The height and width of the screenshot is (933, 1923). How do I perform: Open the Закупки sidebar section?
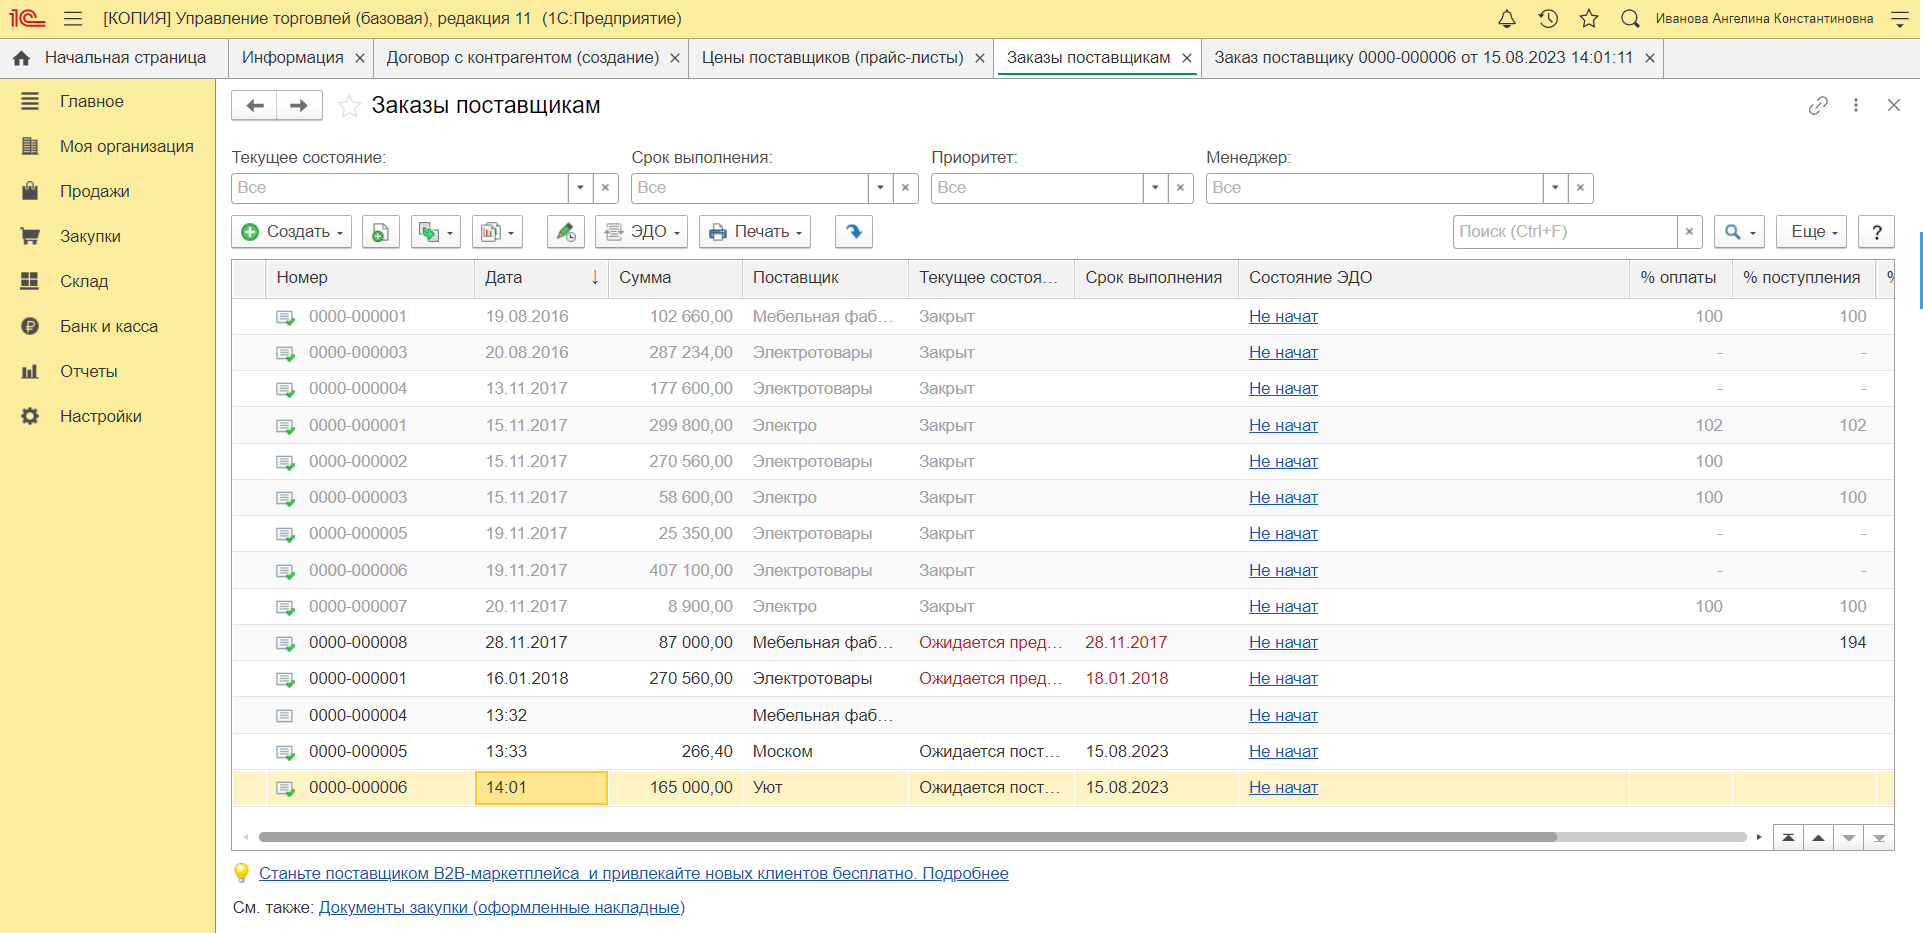(x=90, y=237)
